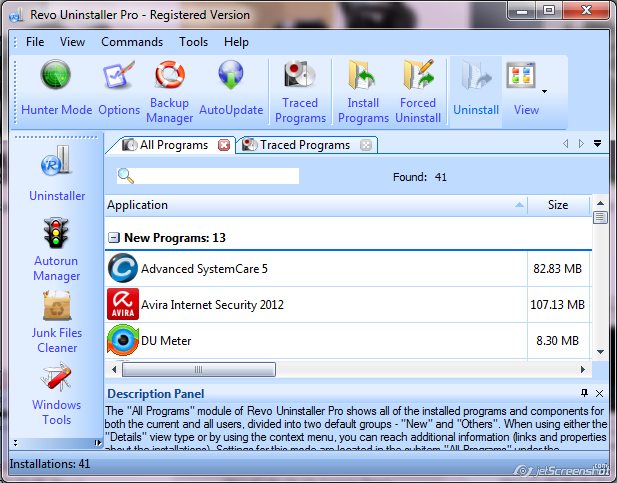This screenshot has width=617, height=483.
Task: Click the Advanced SystemCare 5 icon
Action: [x=123, y=268]
